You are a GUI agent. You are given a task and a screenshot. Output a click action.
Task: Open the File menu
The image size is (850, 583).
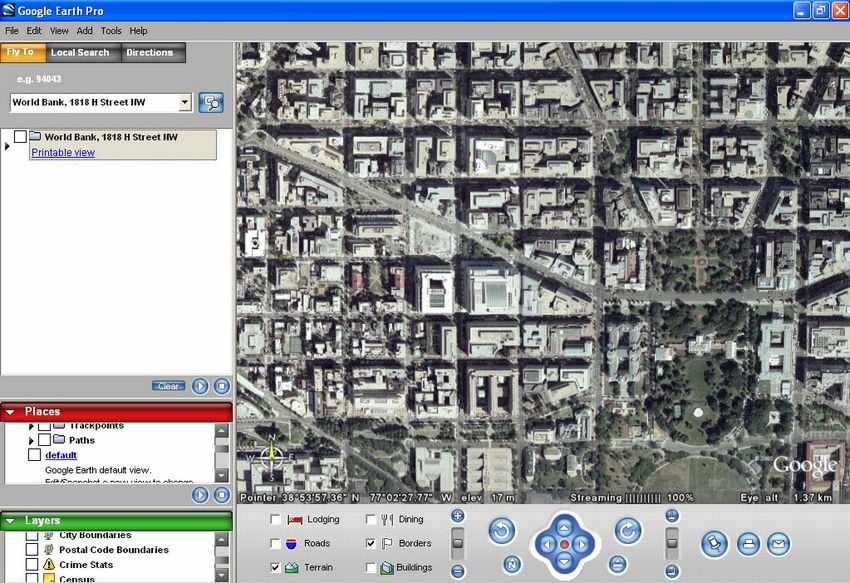[11, 31]
